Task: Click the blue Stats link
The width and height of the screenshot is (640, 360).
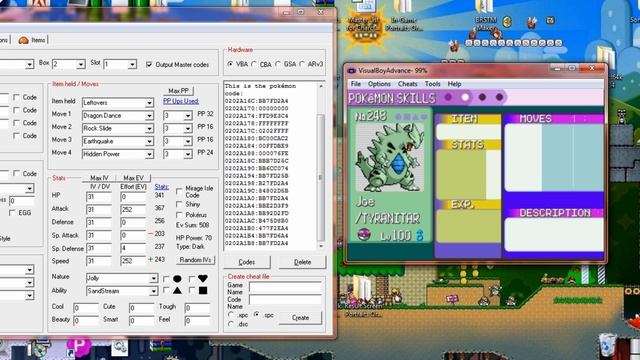Action: pyautogui.click(x=161, y=187)
